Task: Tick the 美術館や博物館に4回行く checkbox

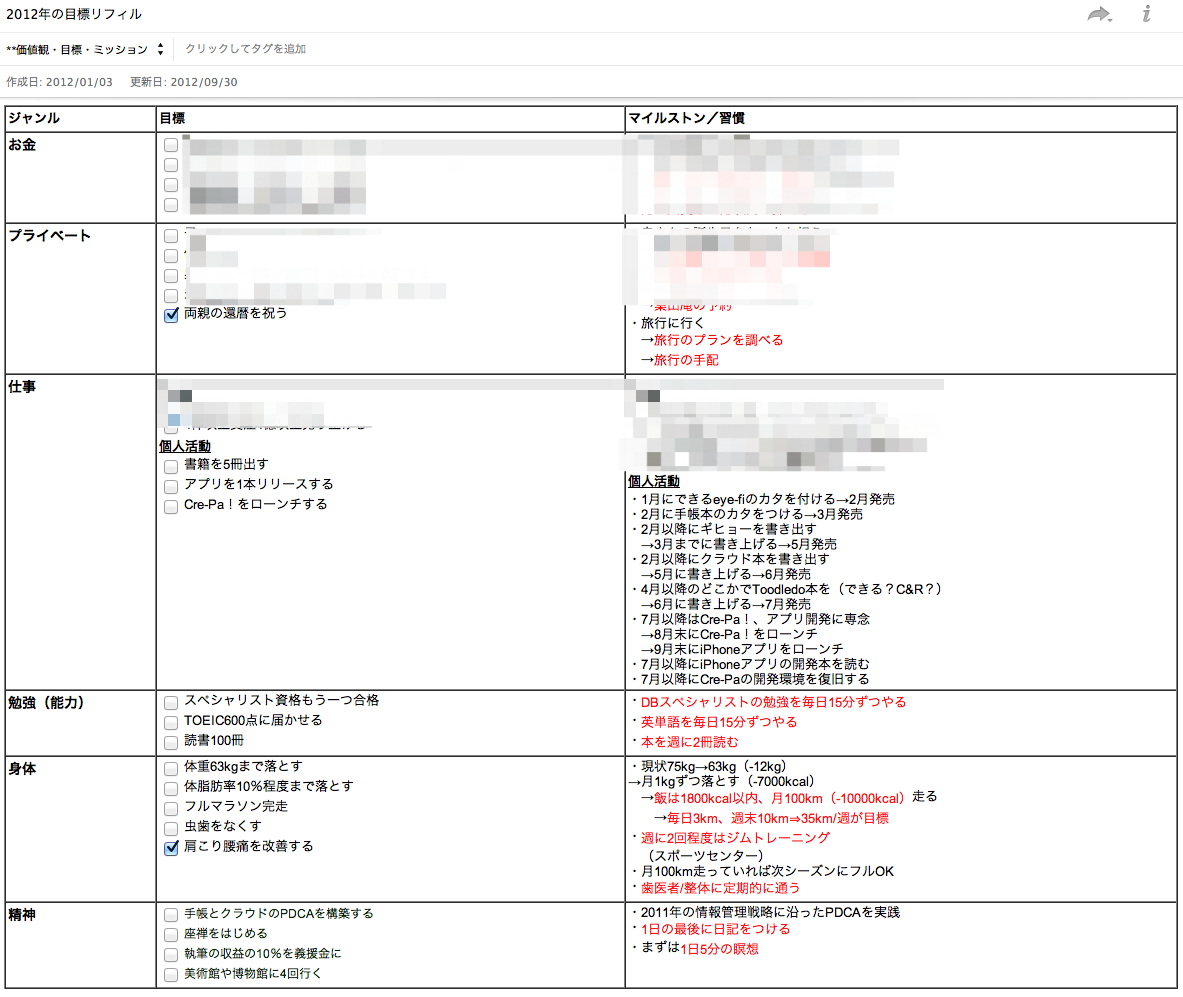Action: coord(171,974)
